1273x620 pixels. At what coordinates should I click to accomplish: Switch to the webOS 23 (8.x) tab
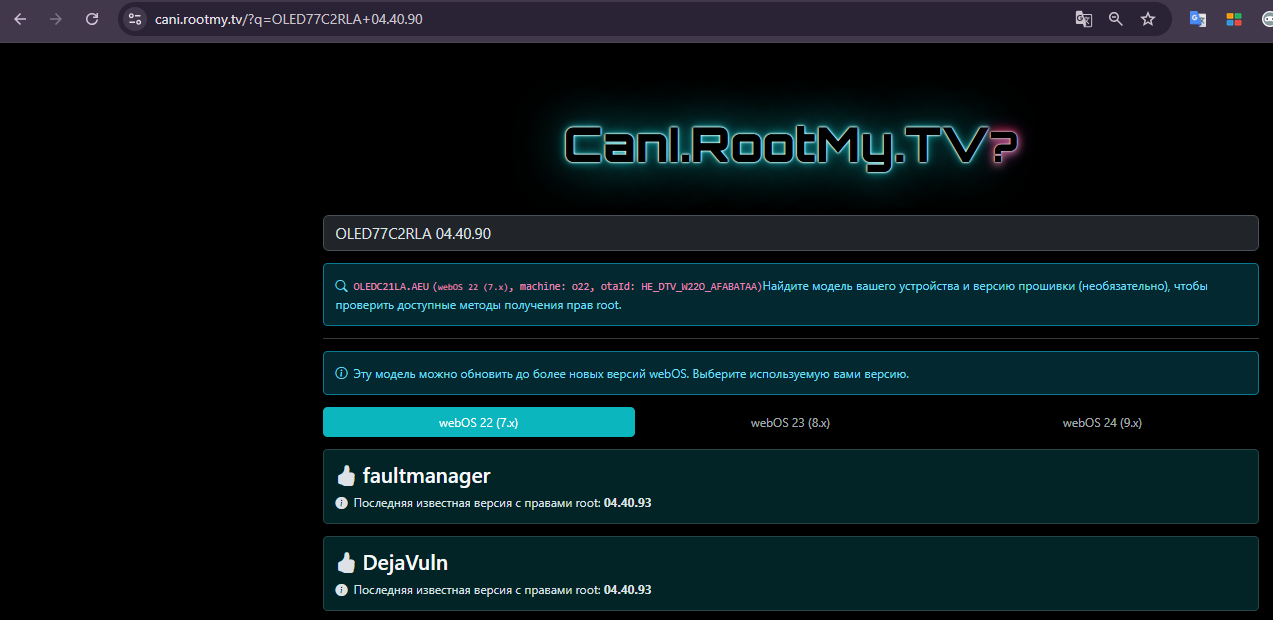[790, 422]
